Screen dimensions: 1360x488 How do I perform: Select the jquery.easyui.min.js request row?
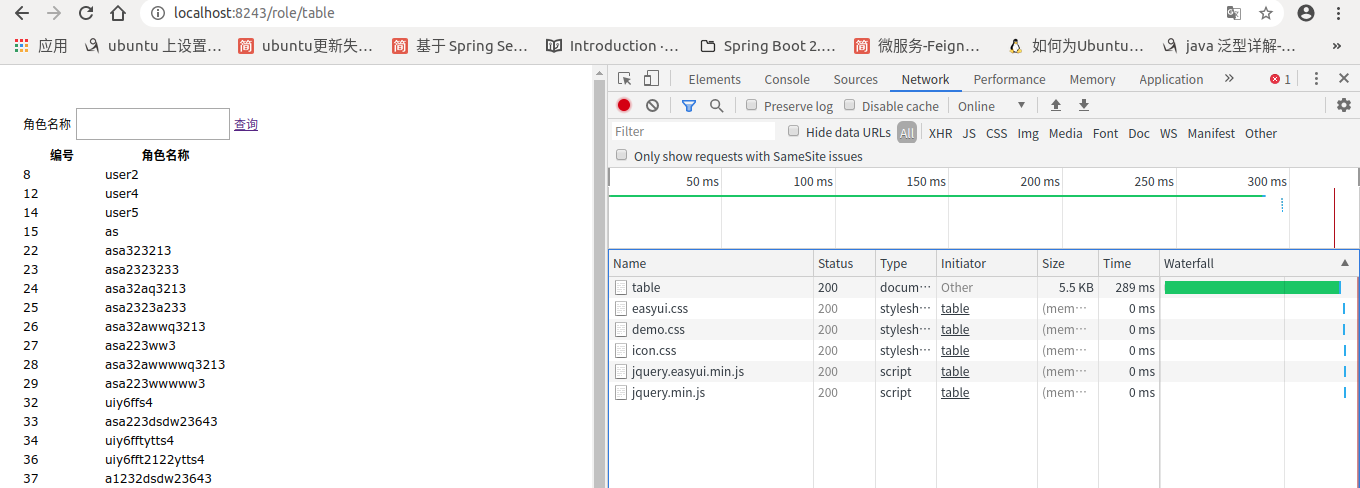[984, 372]
